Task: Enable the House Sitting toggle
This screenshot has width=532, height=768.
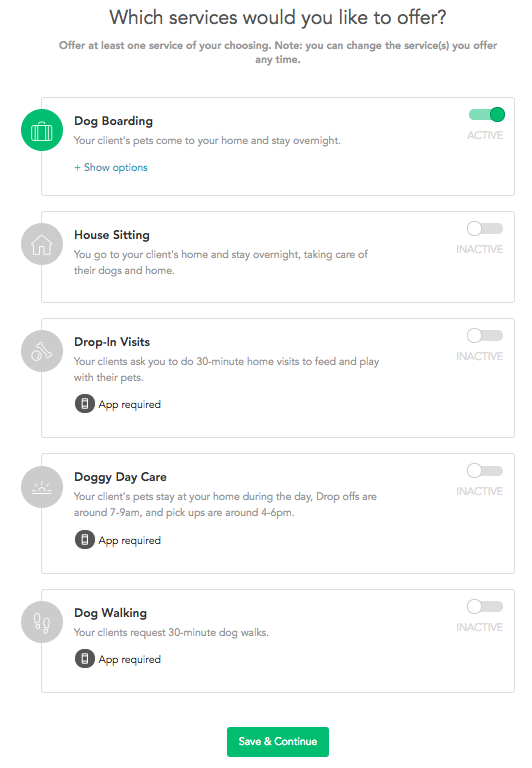Action: [x=485, y=229]
